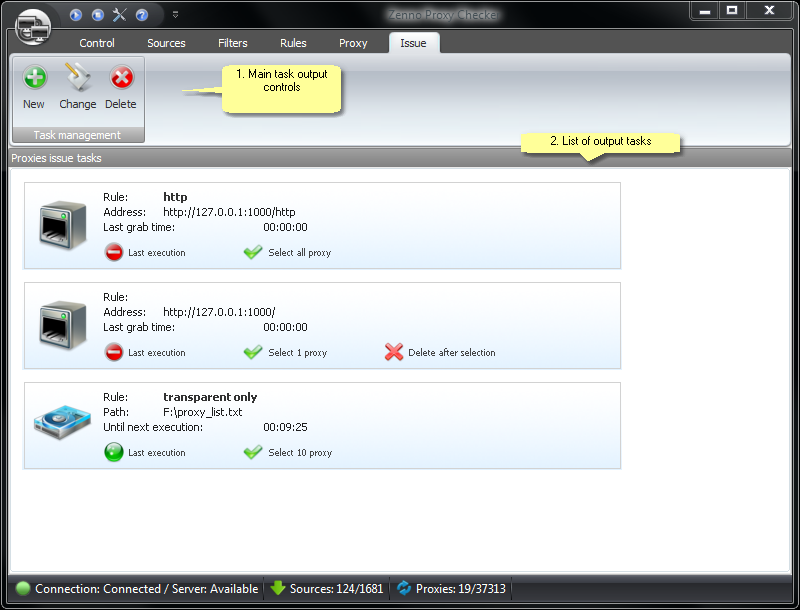This screenshot has height=610, width=800.
Task: Open the main application orb menu
Action: pos(33,24)
